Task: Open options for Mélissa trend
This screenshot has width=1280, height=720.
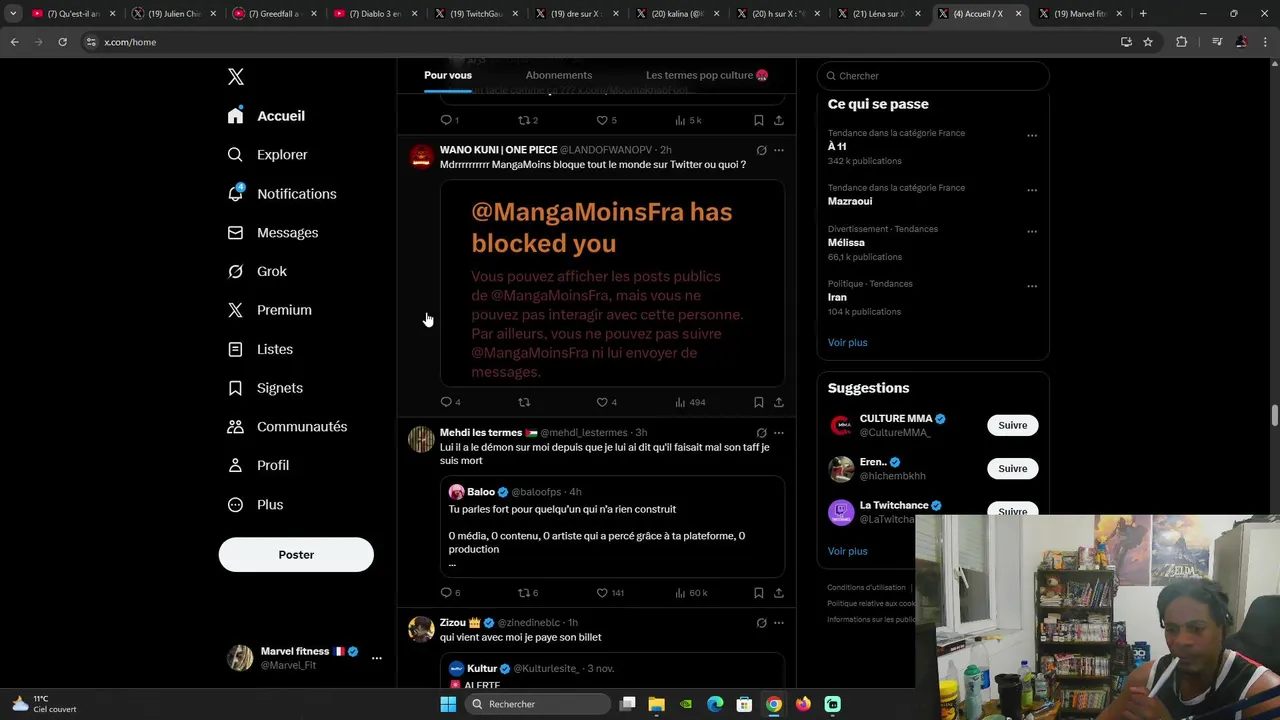Action: (x=1032, y=231)
